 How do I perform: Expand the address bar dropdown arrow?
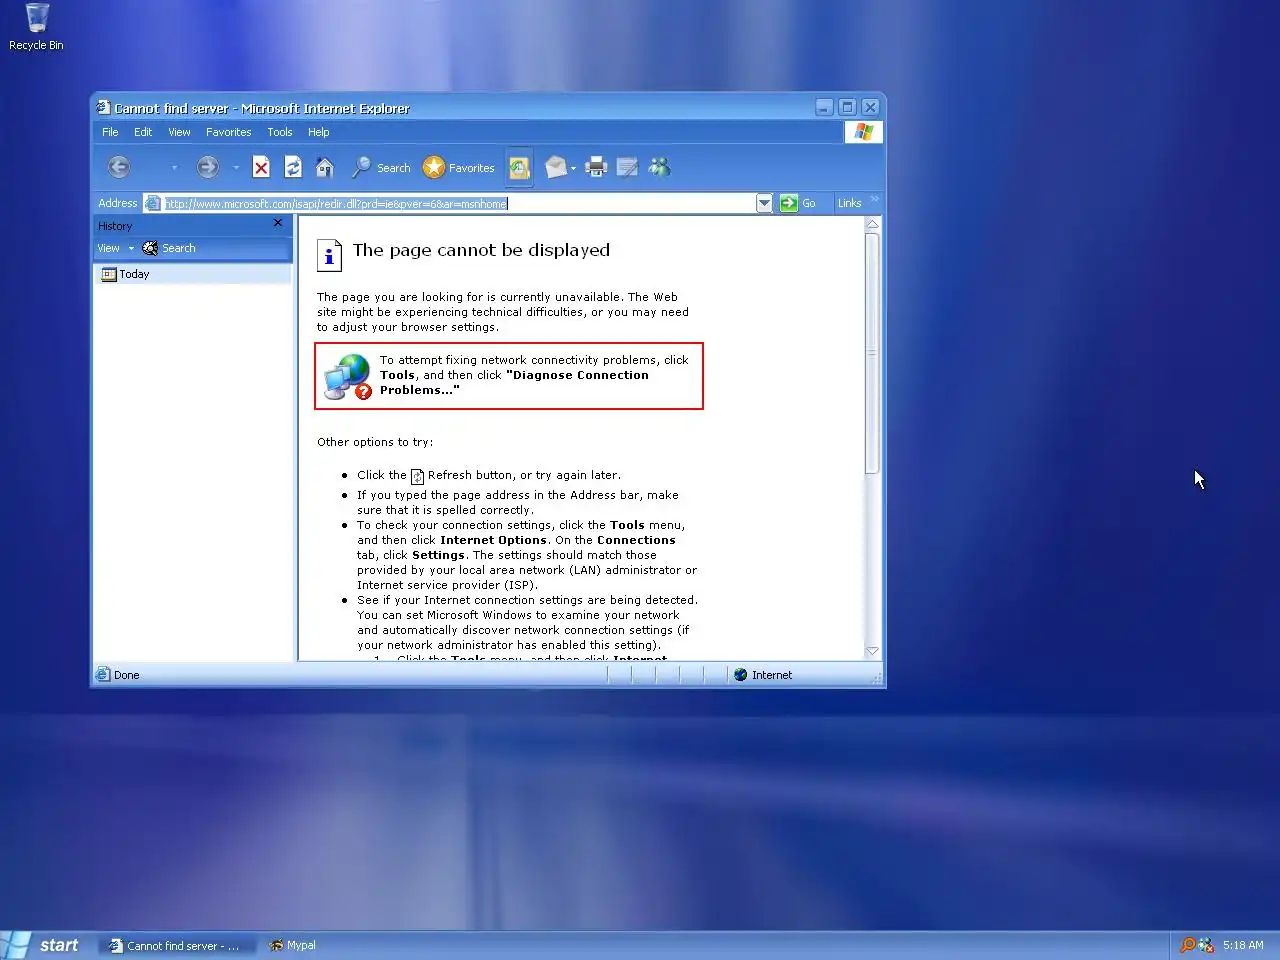pos(764,203)
